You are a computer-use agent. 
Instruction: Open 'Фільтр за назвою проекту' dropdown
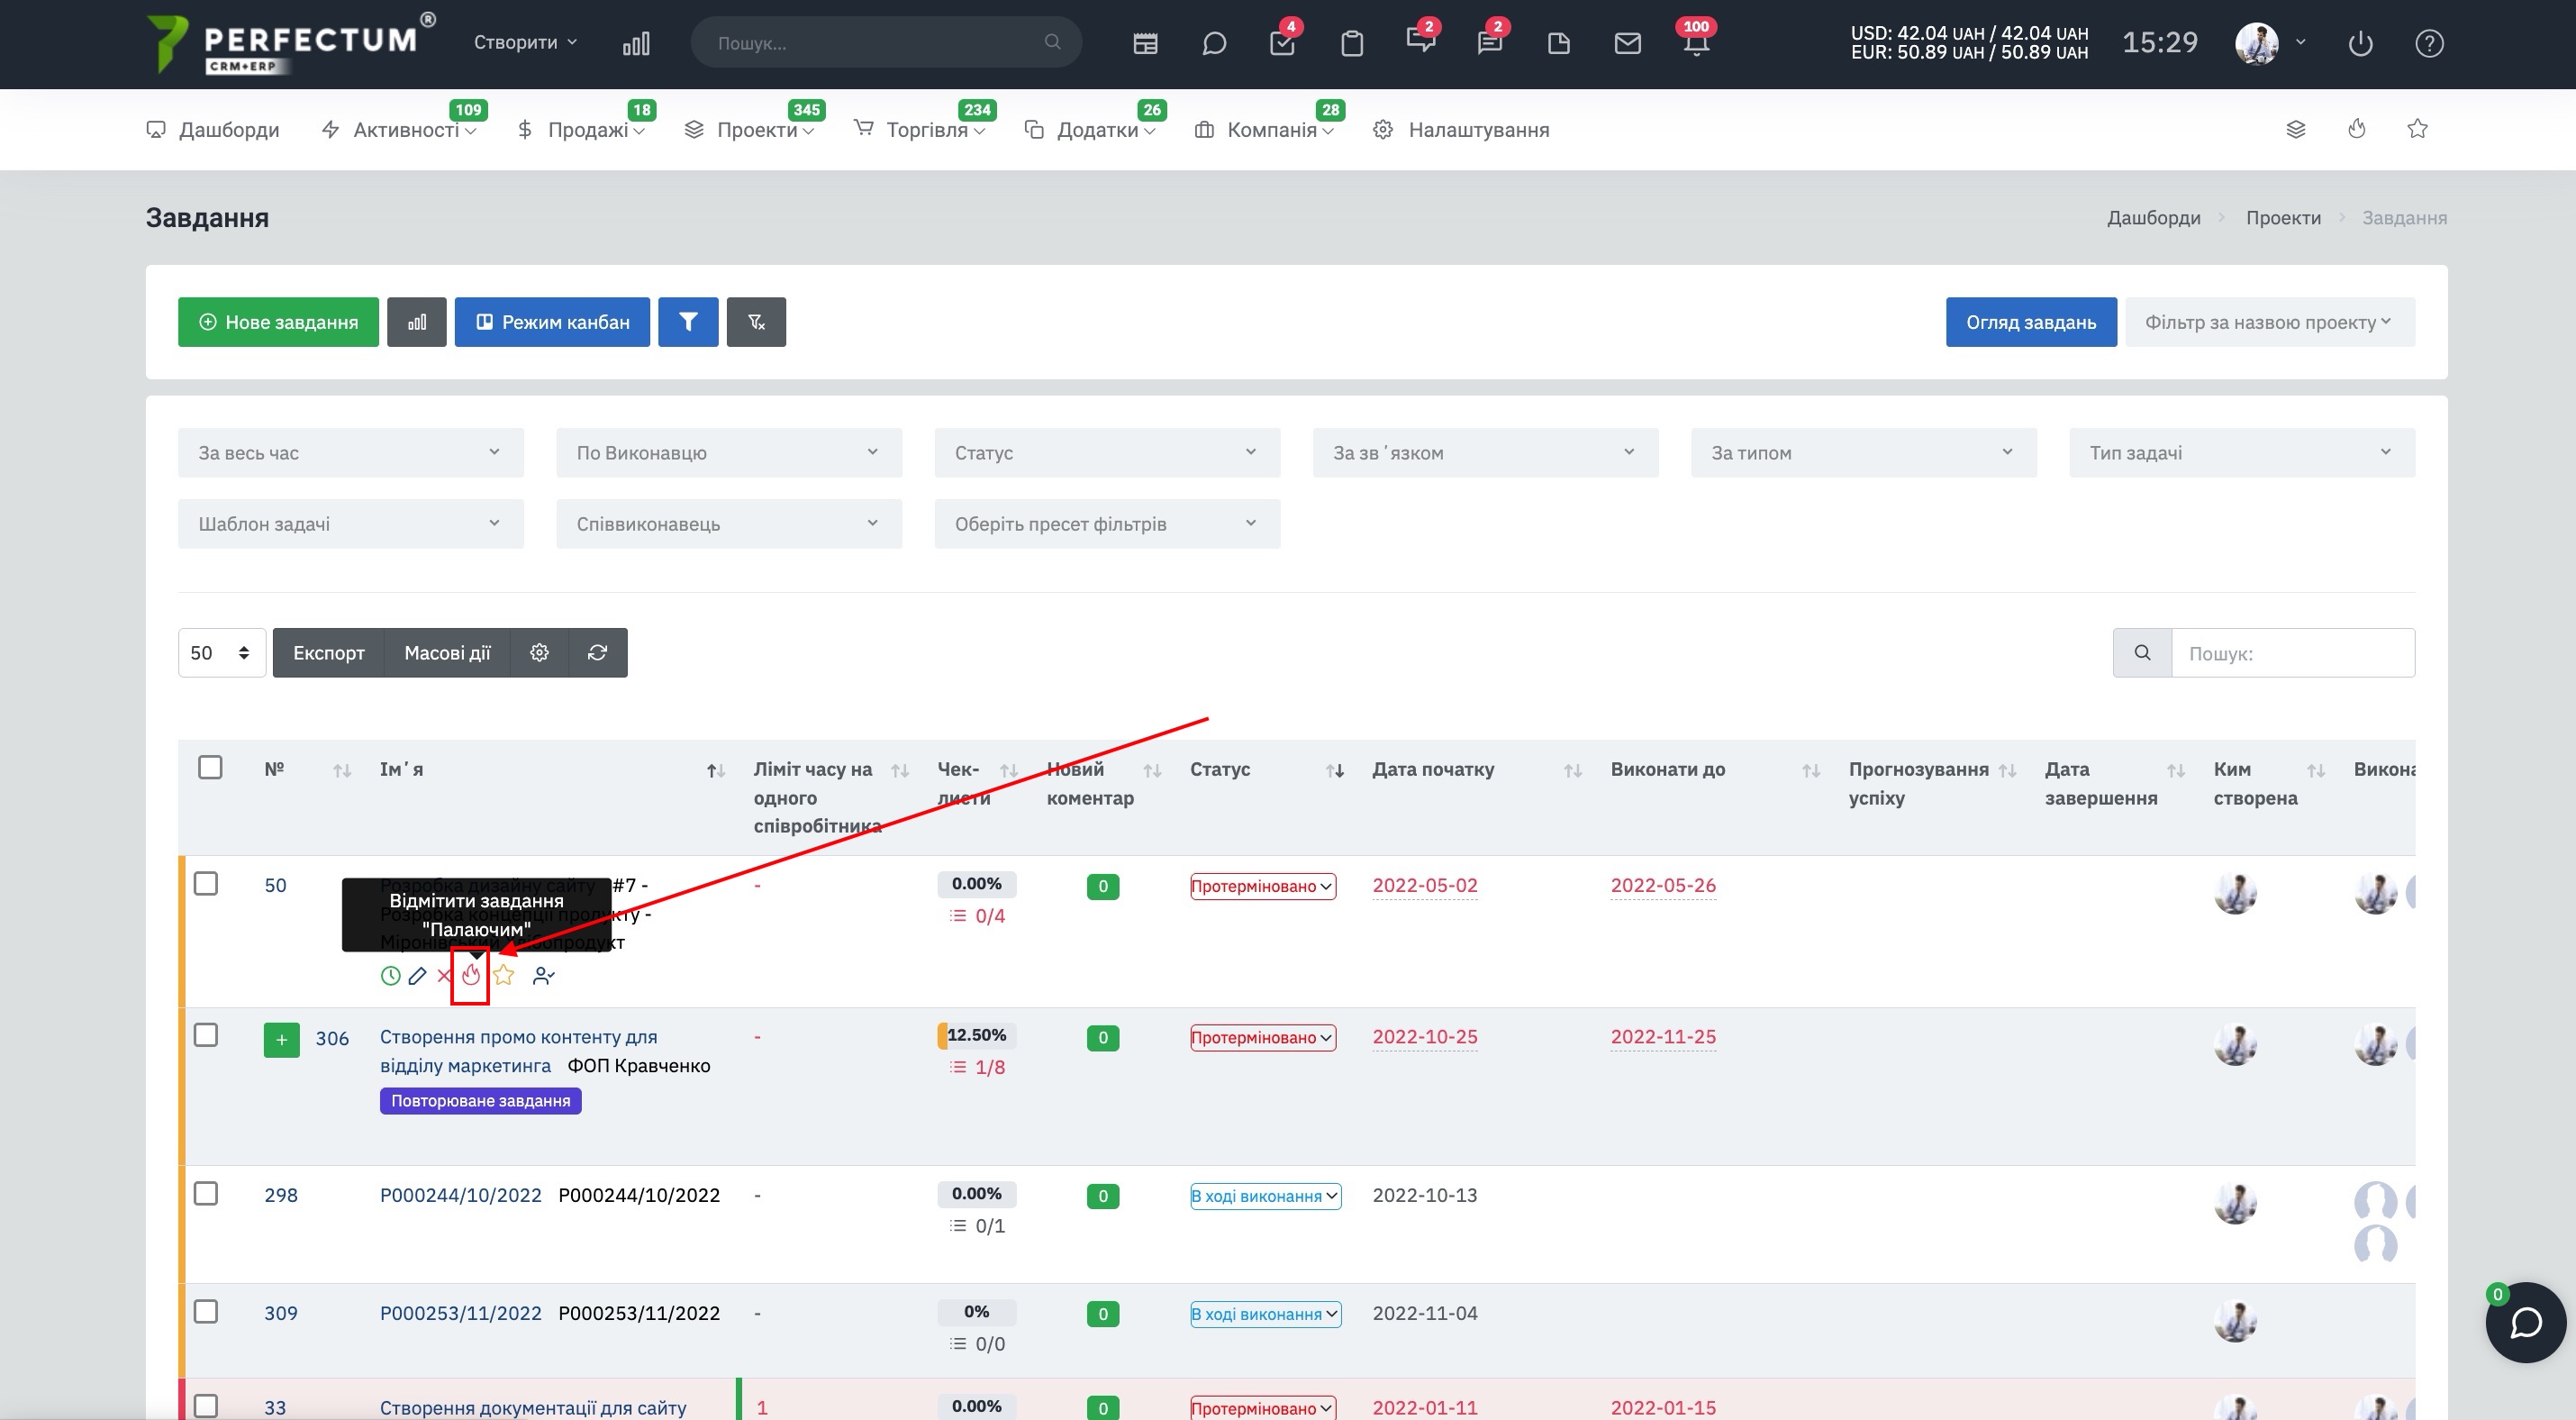[x=2270, y=322]
